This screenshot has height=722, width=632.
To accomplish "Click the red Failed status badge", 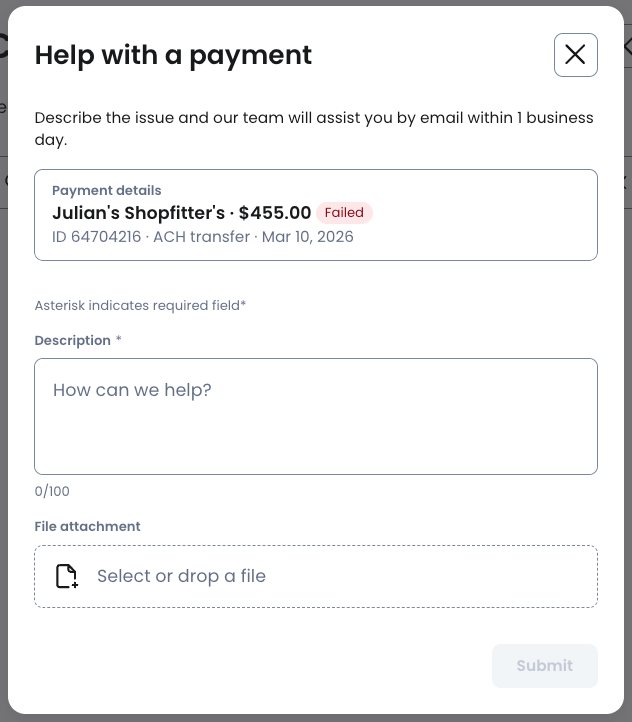I will (344, 213).
